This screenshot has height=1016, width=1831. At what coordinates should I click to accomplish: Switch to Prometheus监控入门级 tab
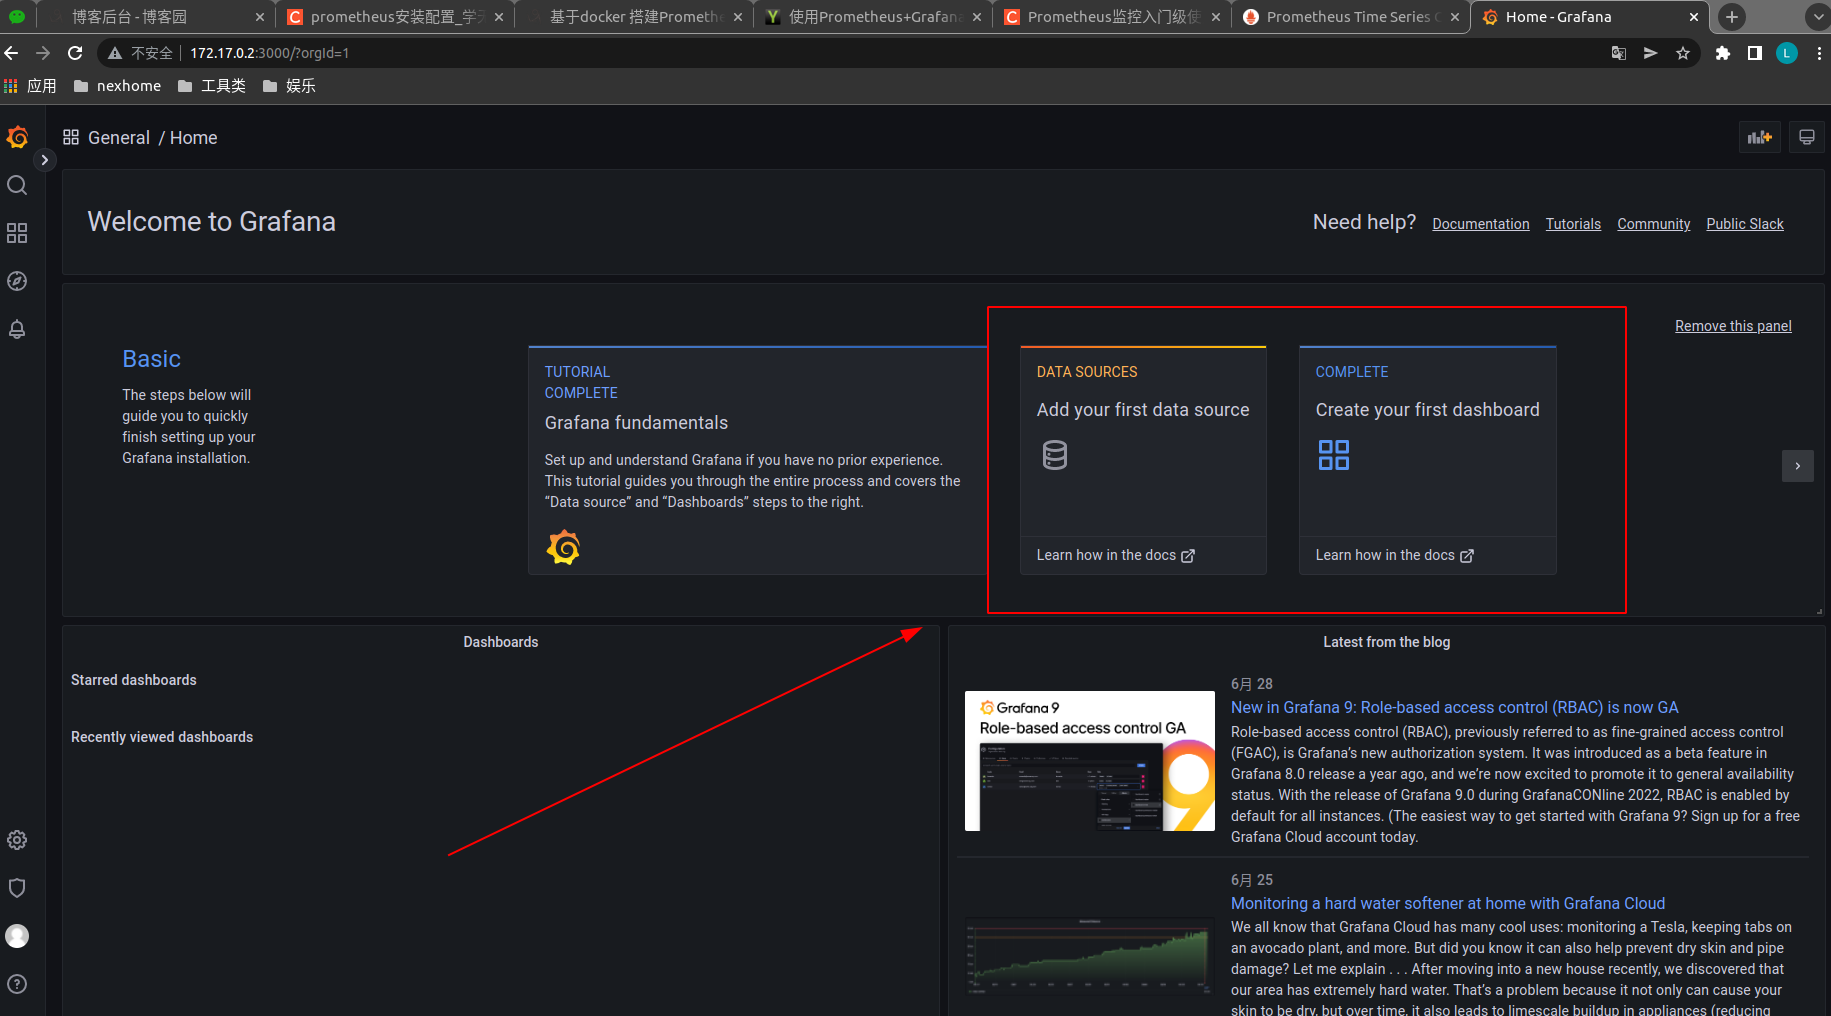[1112, 17]
